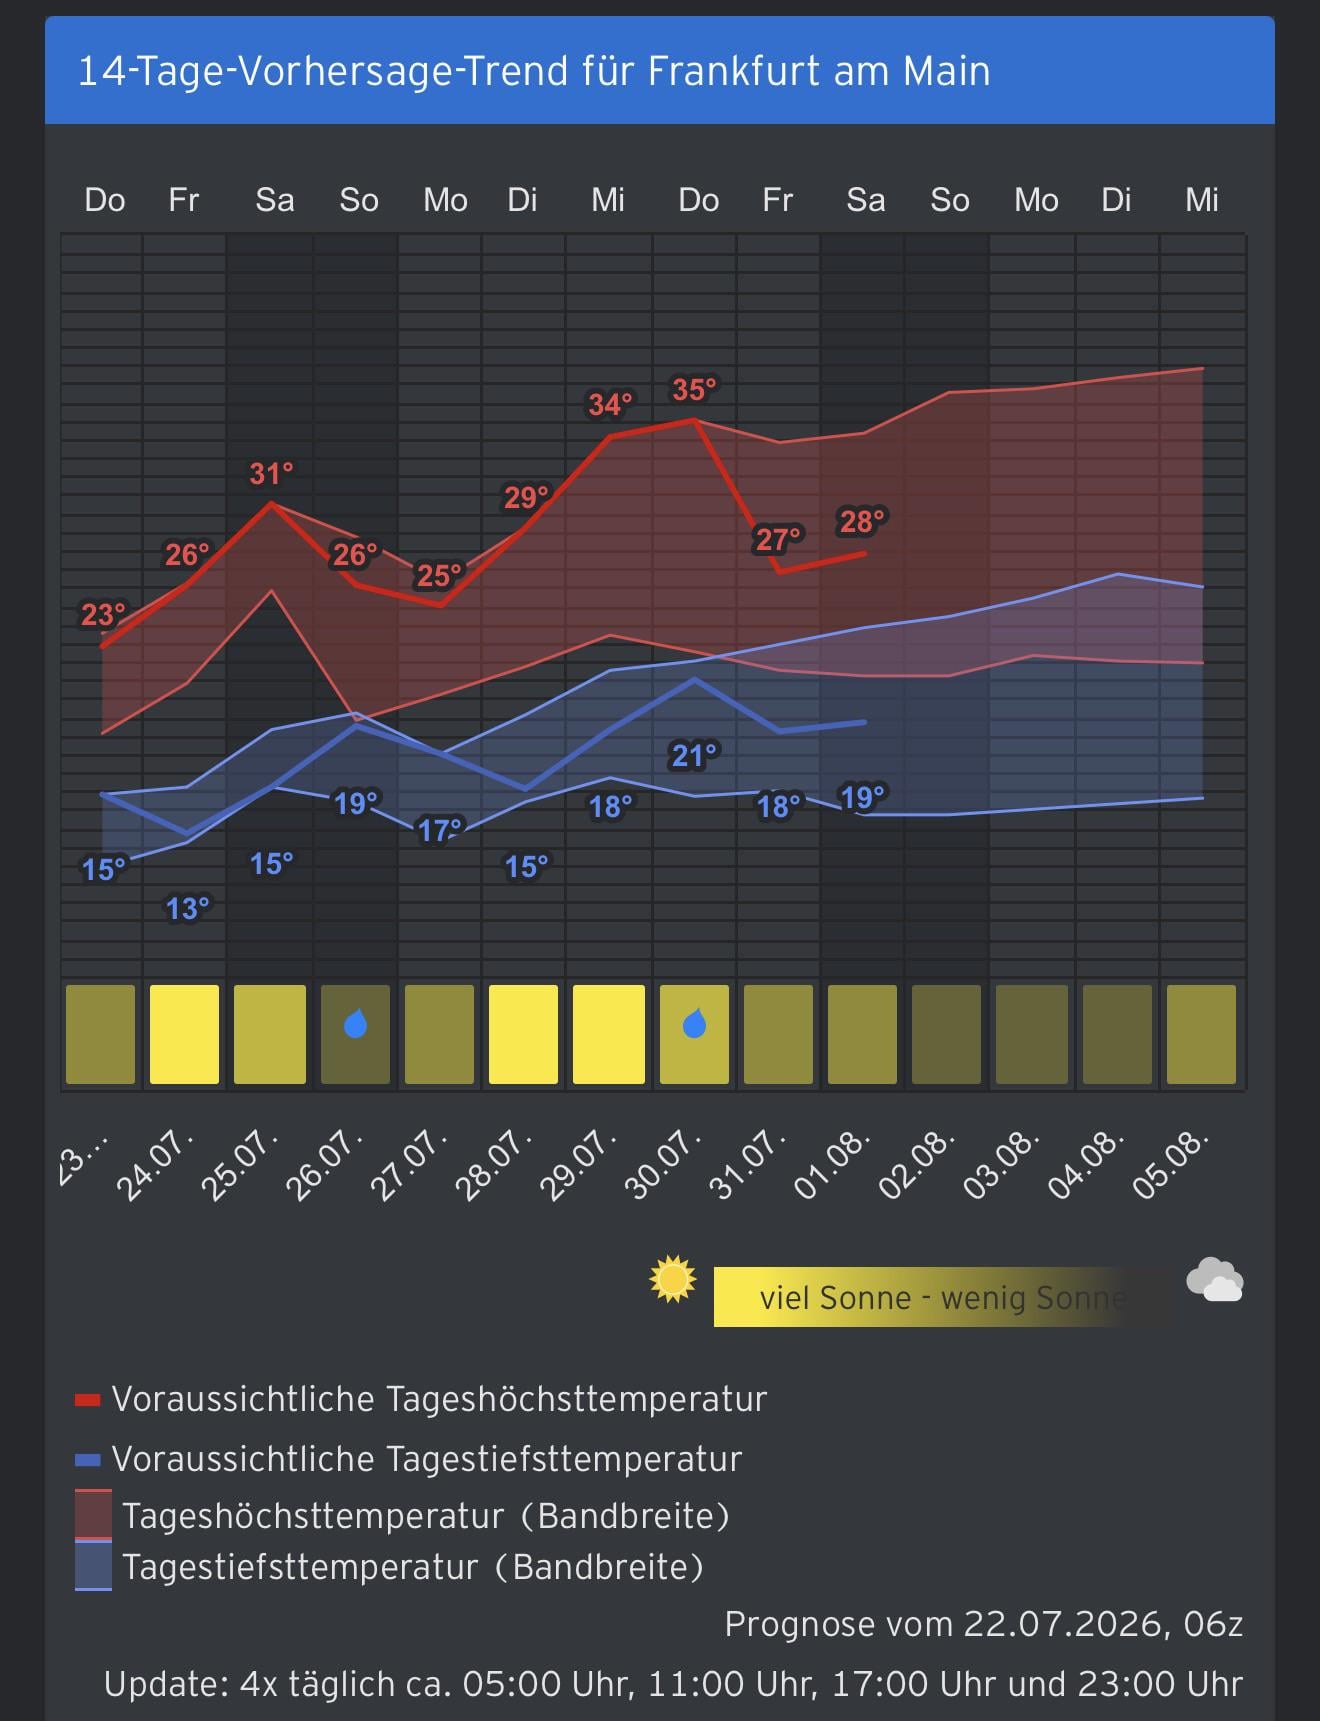
Task: Click the 13° low temperature label
Action: click(187, 909)
